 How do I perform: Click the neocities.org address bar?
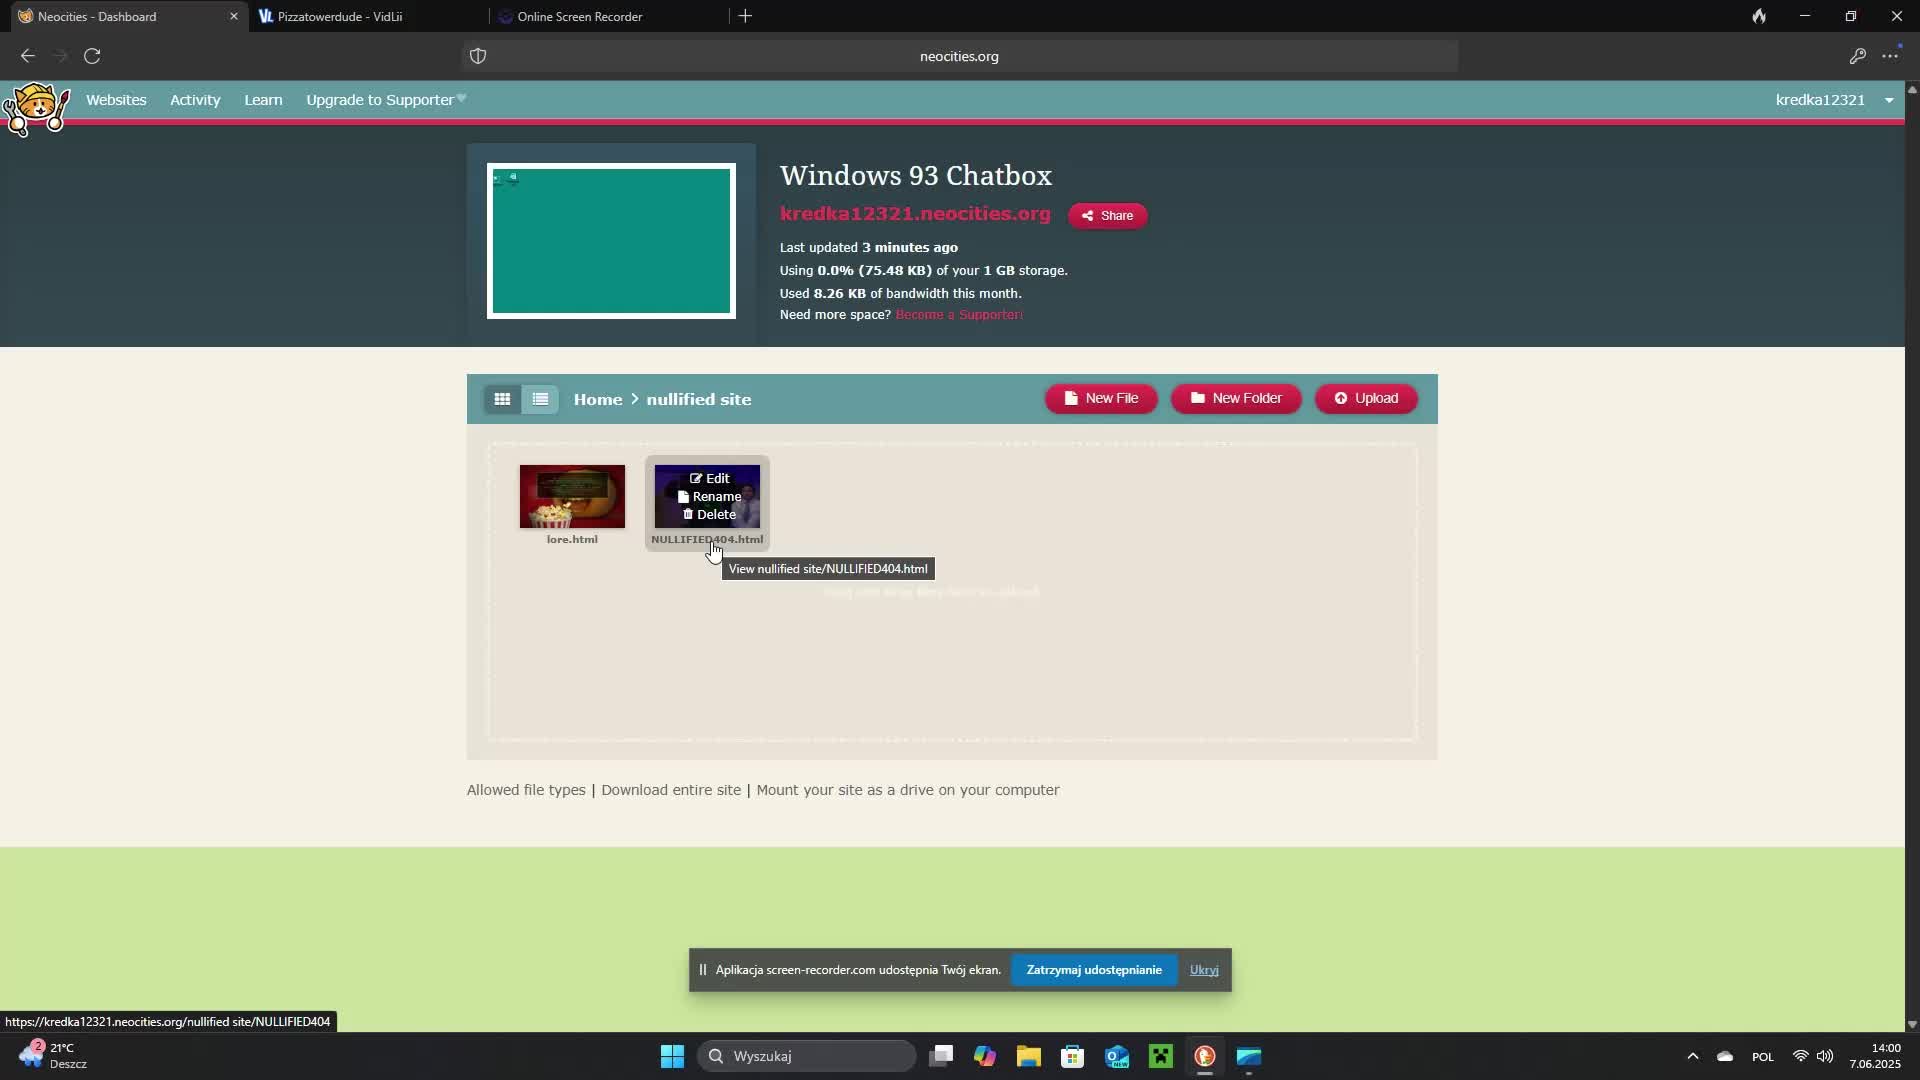959,56
